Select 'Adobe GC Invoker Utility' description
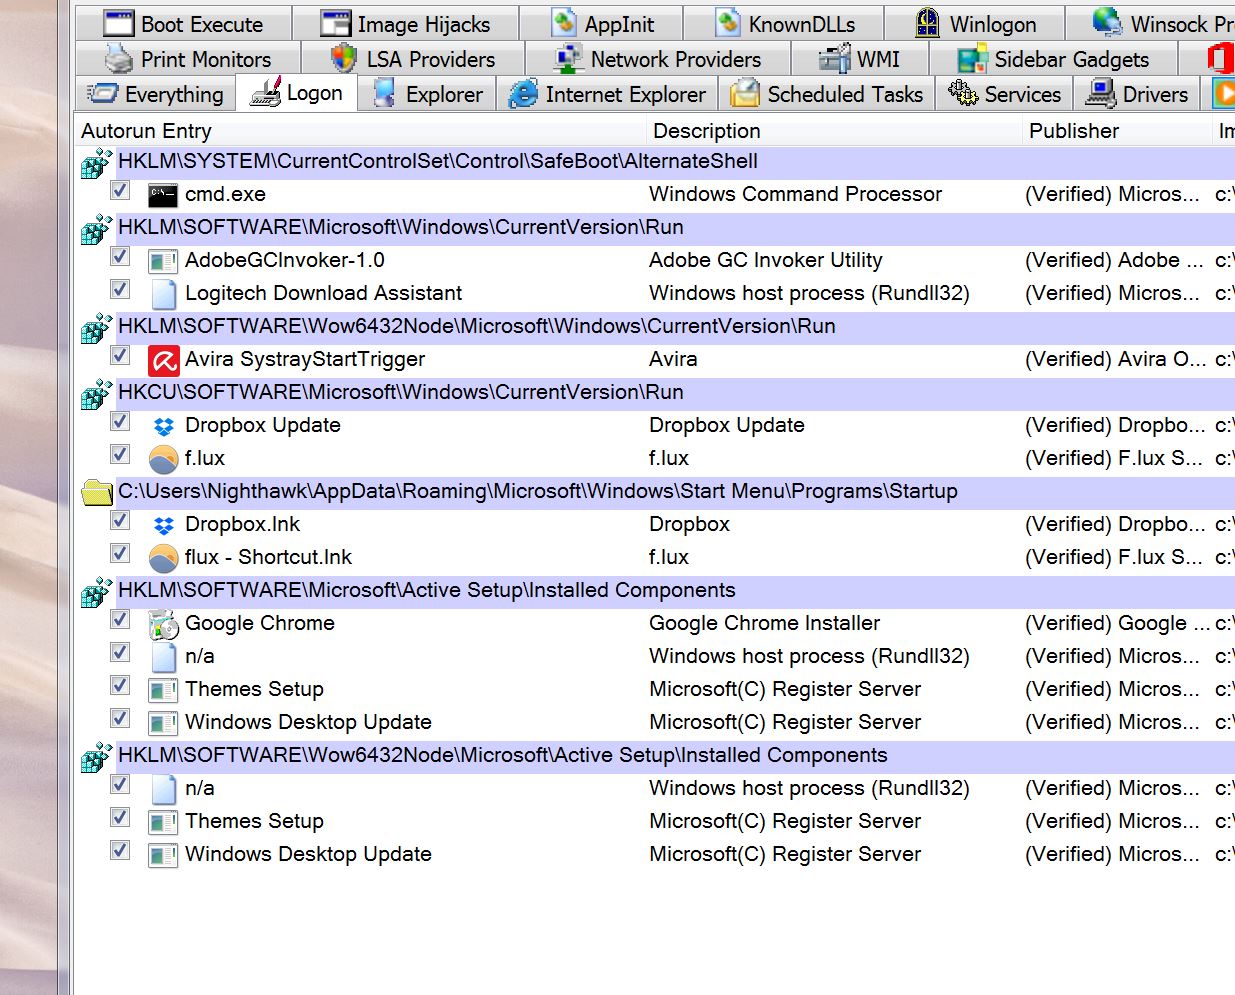This screenshot has width=1235, height=995. [766, 260]
